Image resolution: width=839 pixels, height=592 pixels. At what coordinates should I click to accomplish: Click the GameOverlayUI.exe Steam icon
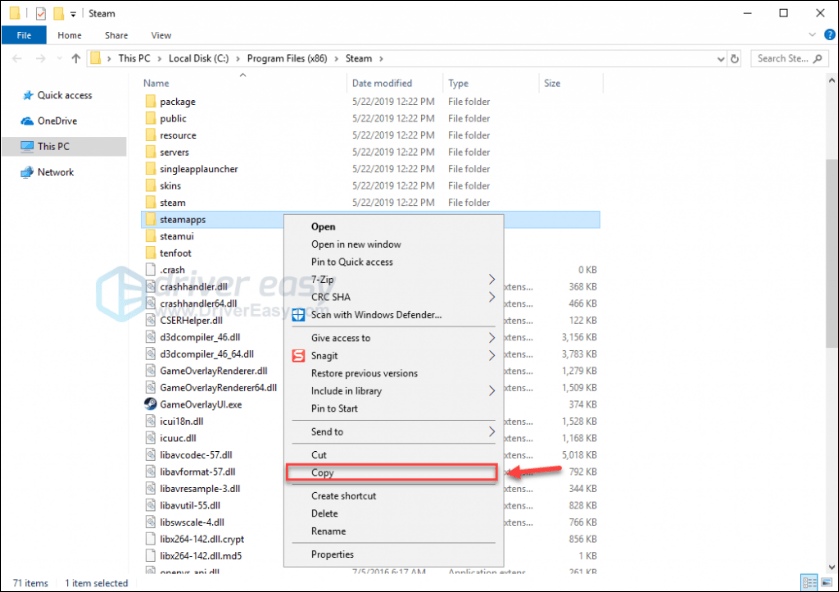coord(150,404)
